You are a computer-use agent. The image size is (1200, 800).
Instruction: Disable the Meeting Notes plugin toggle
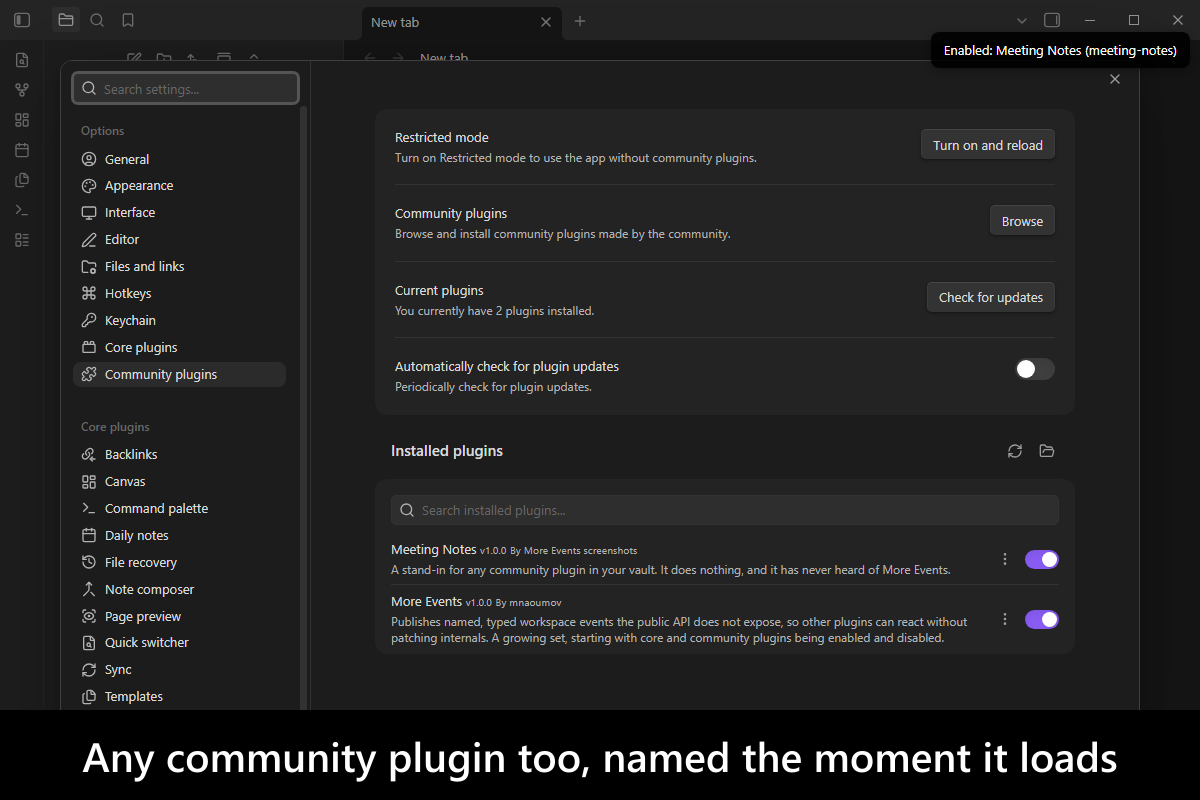pos(1042,560)
